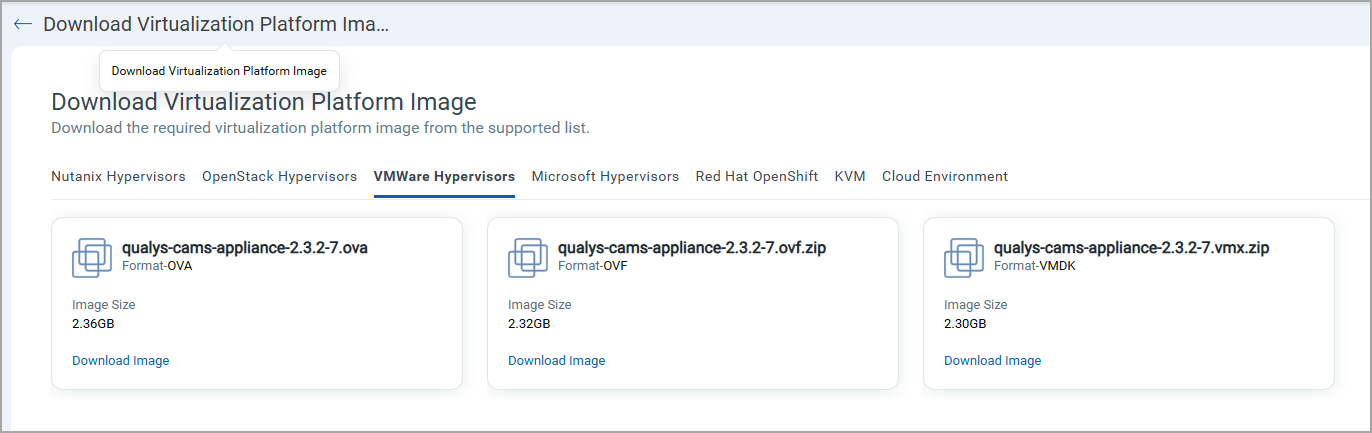Switch to the Red Hat OpenShift tab
This screenshot has height=433, width=1372.
757,176
